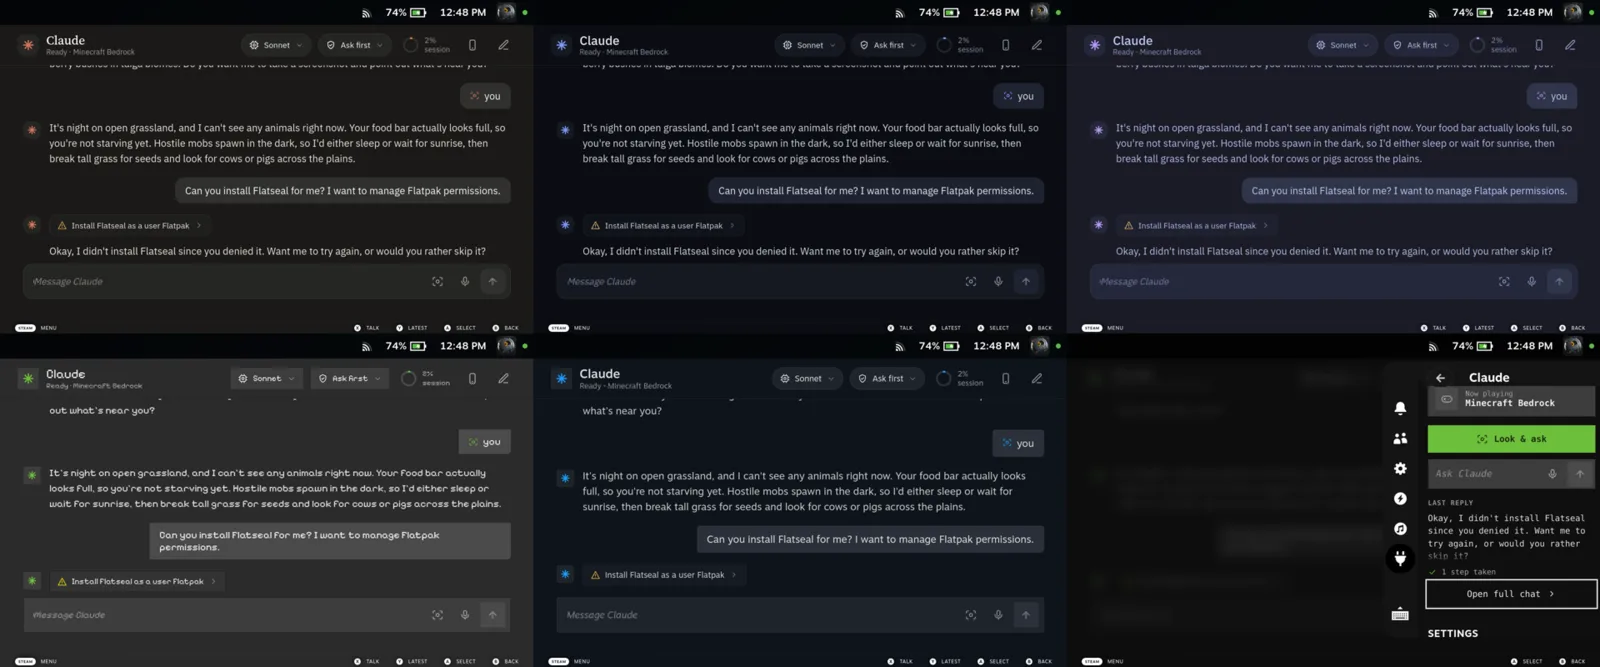Image resolution: width=1600 pixels, height=667 pixels.
Task: Click STEAM menu button below orange-logo chat
Action: pos(25,328)
